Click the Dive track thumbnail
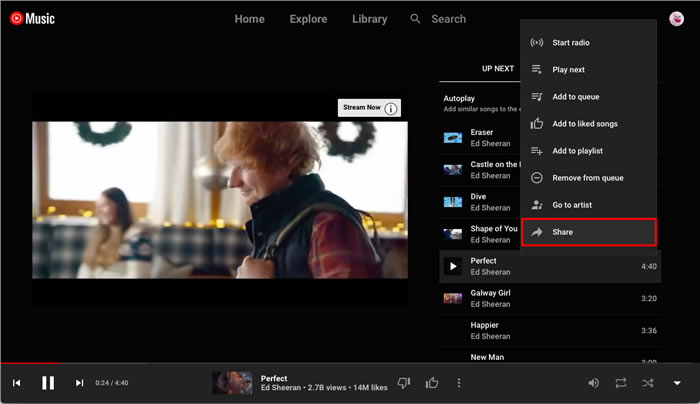The image size is (700, 404). (x=453, y=202)
